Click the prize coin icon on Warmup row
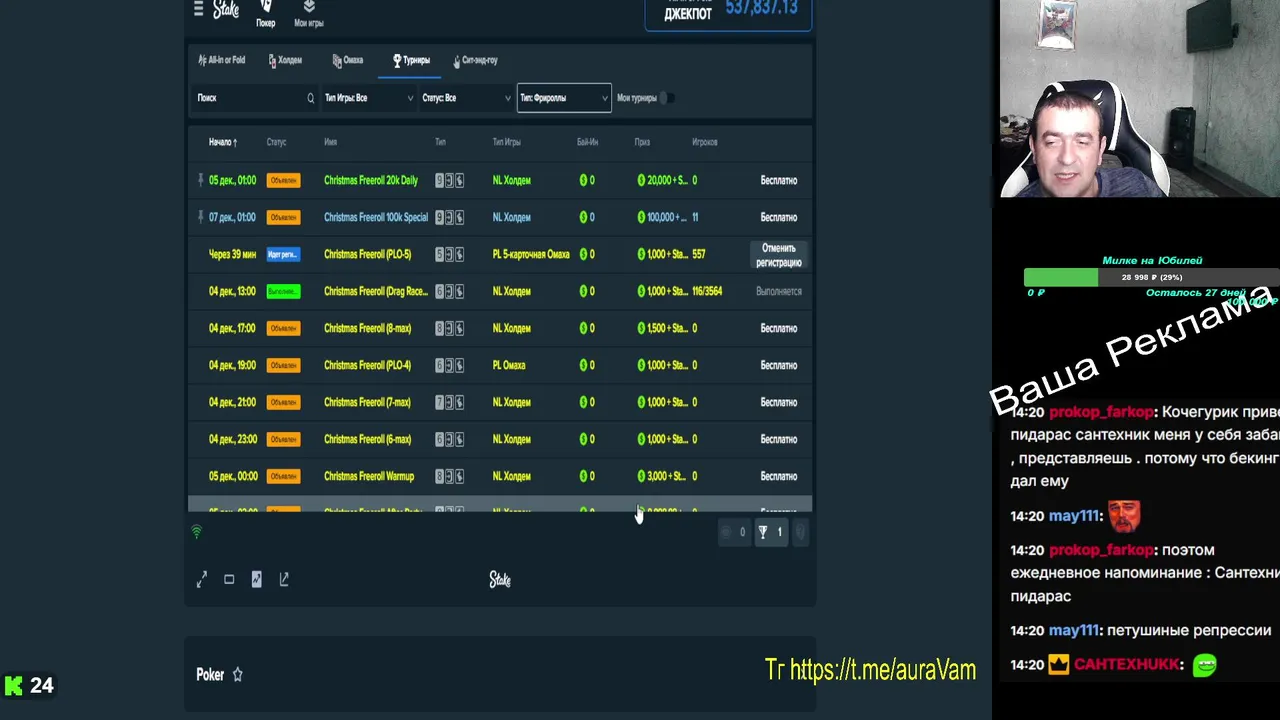Viewport: 1280px width, 720px height. (x=642, y=476)
